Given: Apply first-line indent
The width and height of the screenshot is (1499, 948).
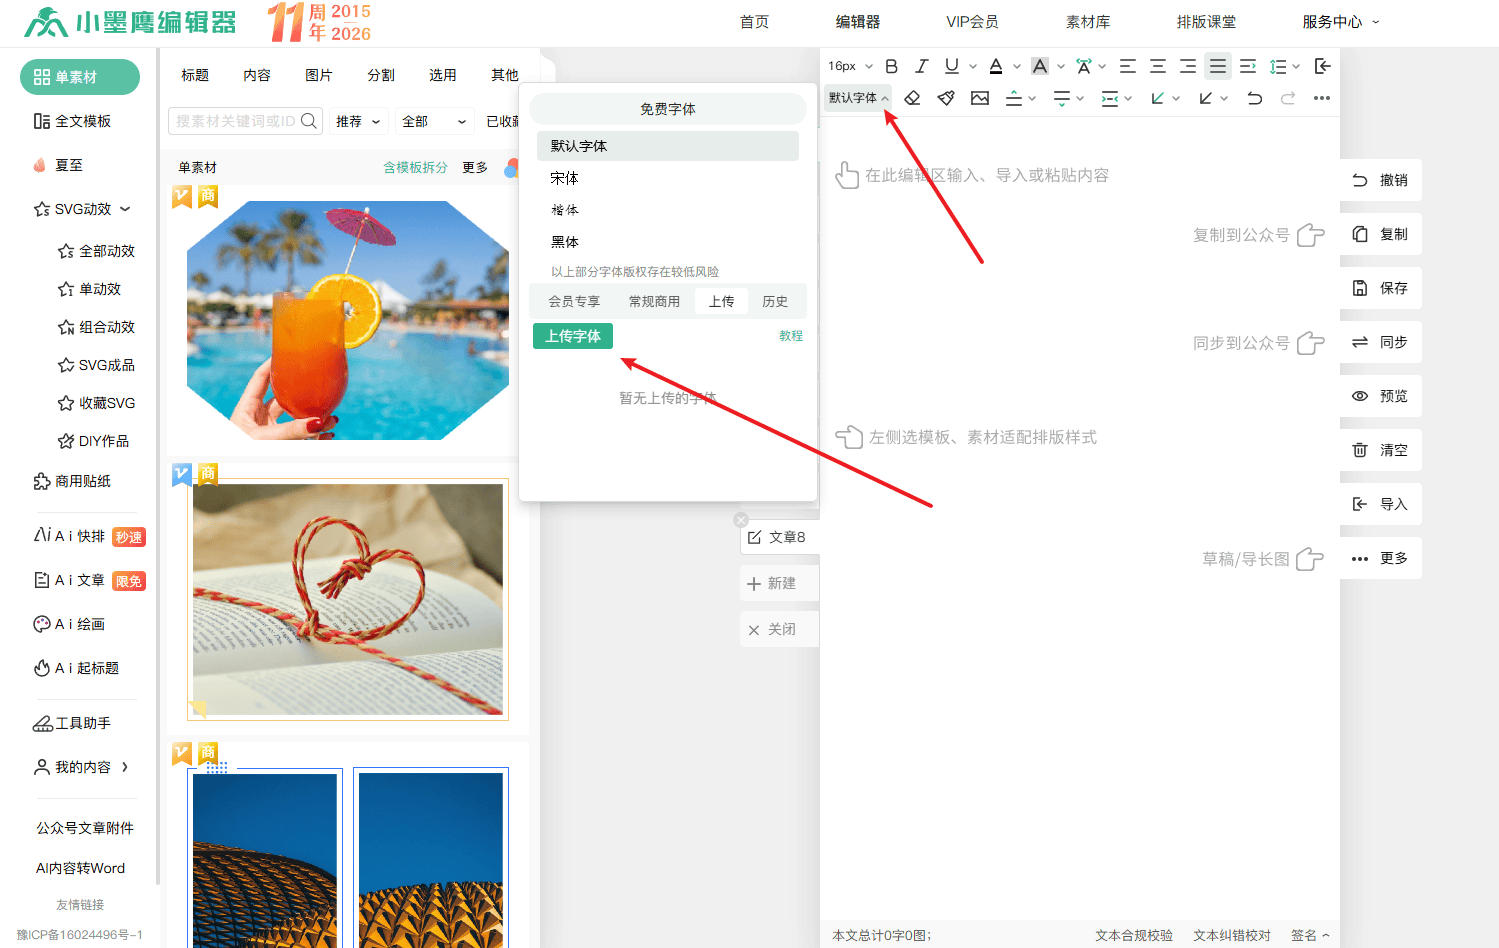Looking at the screenshot, I should tap(1248, 66).
